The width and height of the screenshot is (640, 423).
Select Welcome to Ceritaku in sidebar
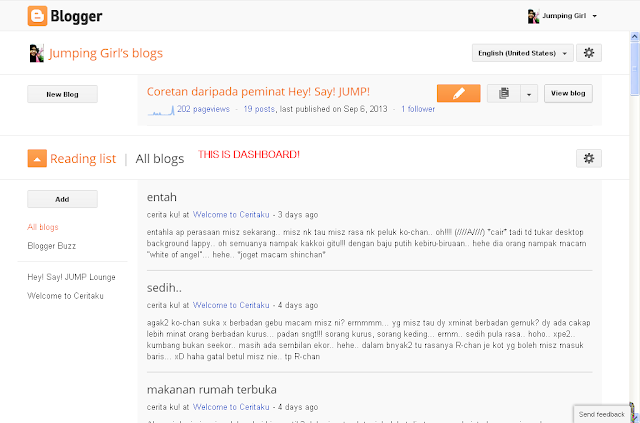(x=65, y=296)
